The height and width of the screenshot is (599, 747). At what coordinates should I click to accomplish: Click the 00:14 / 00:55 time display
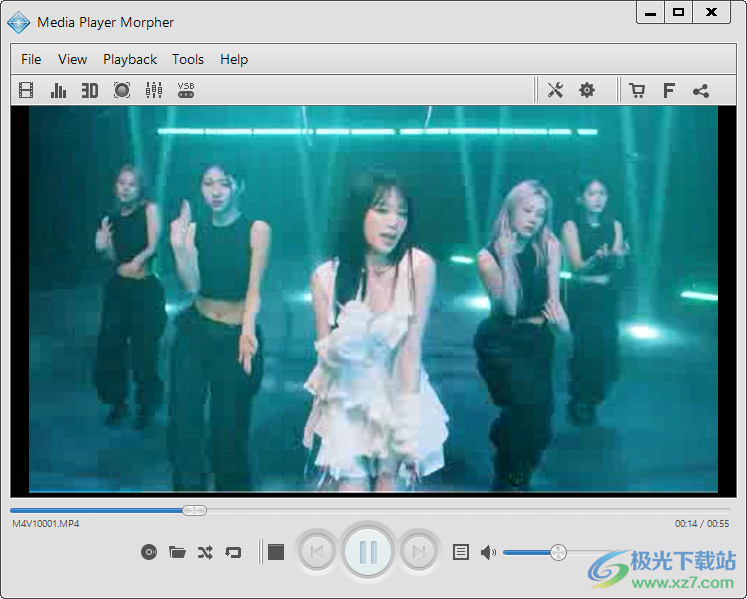click(x=702, y=524)
